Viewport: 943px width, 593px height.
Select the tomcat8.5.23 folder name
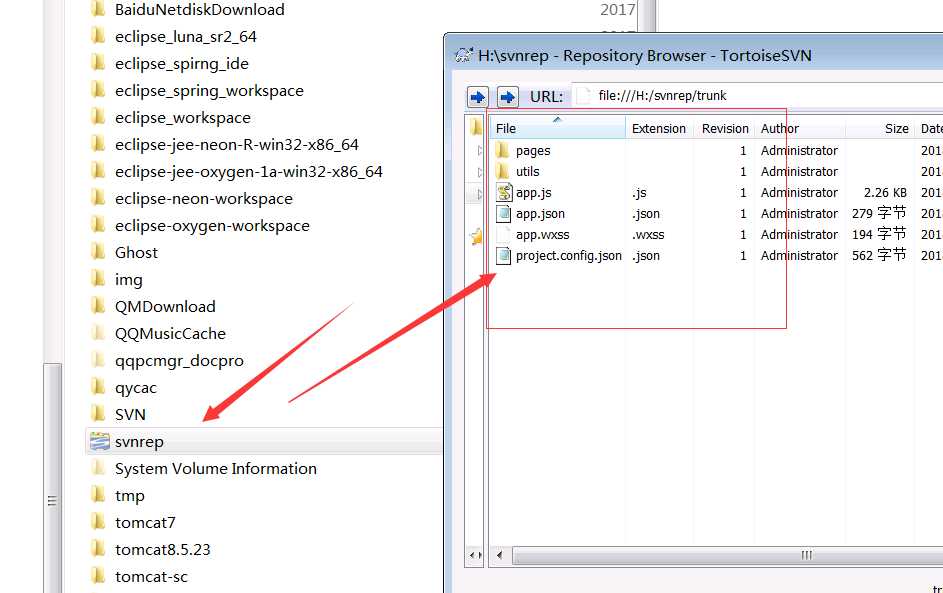tap(162, 550)
